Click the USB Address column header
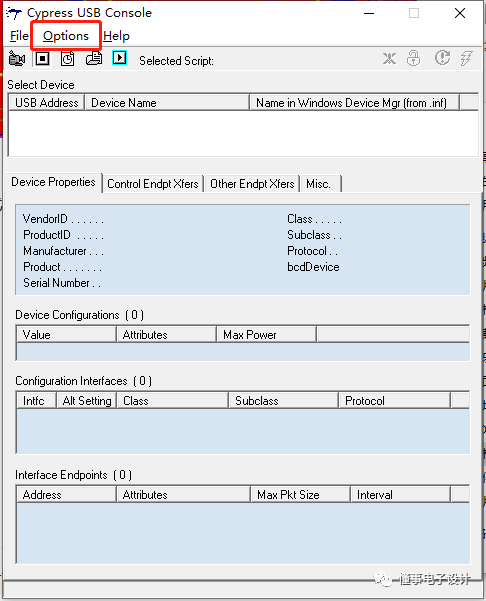Viewport: 486px width, 601px height. tap(46, 103)
